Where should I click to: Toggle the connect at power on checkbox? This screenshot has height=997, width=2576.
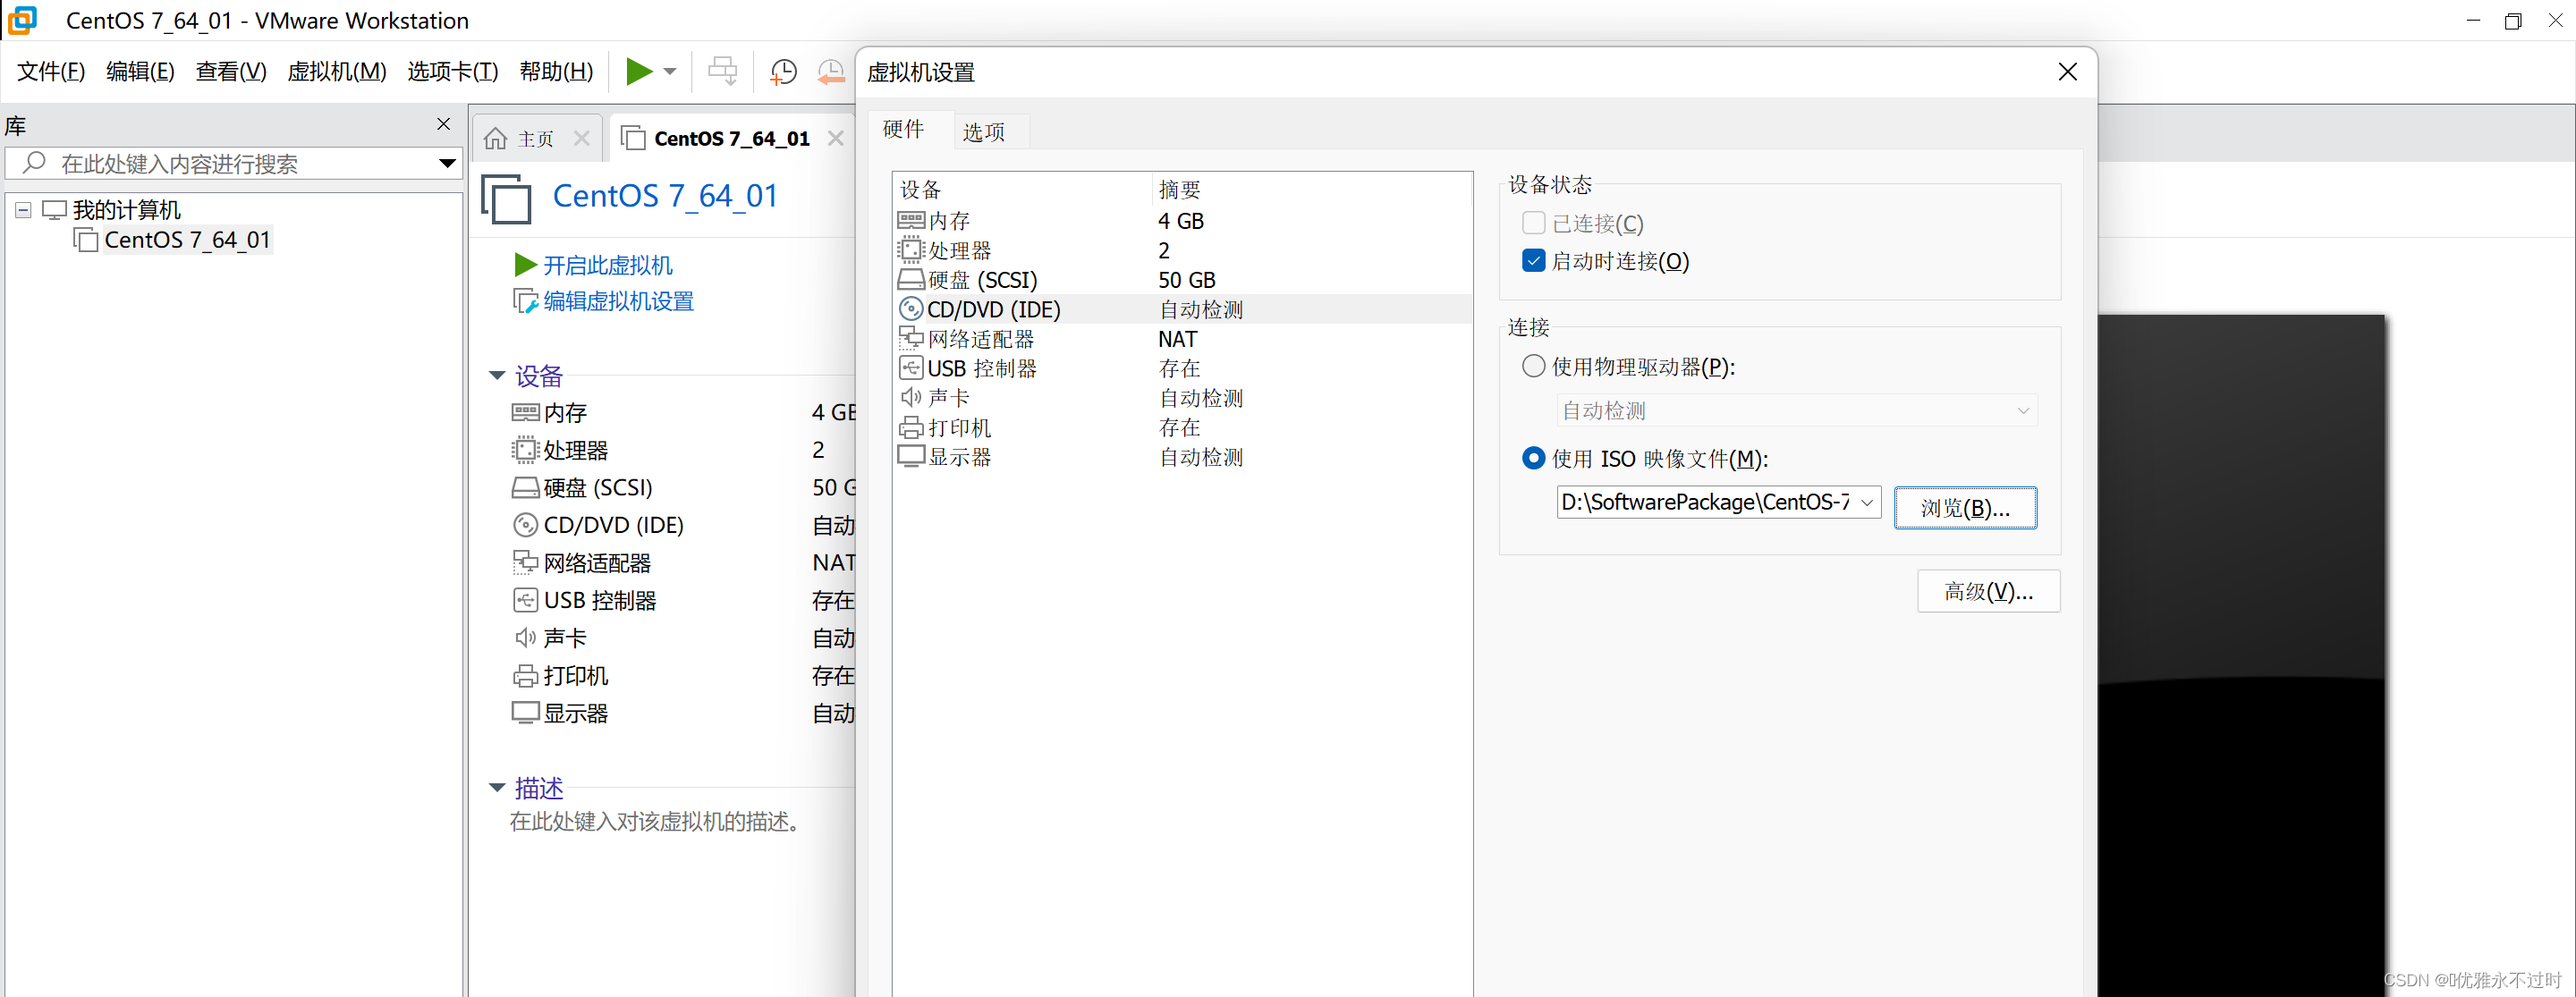[1533, 262]
